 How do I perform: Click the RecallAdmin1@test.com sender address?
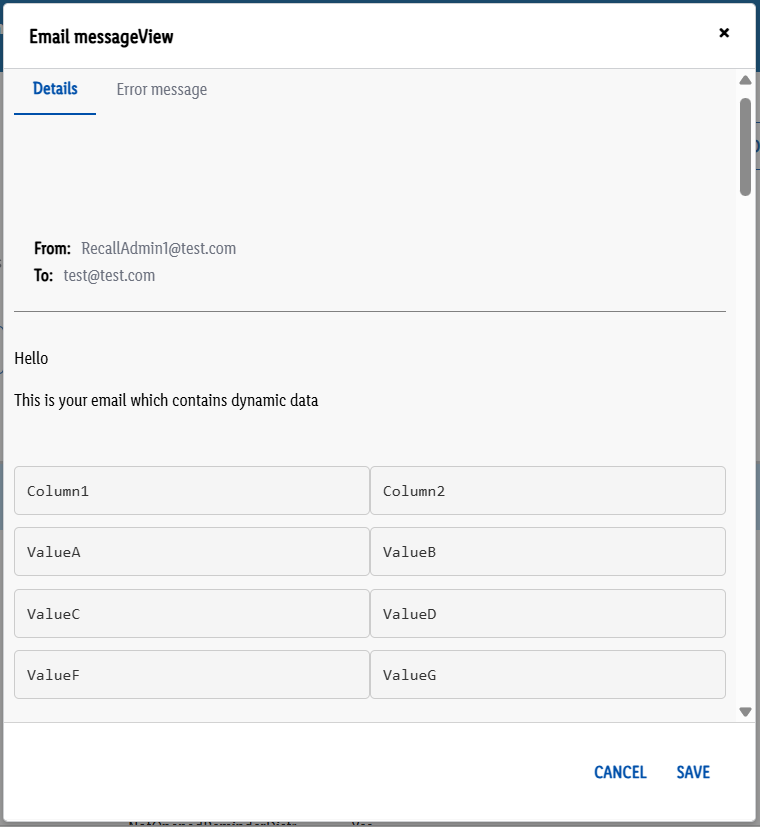pyautogui.click(x=158, y=248)
